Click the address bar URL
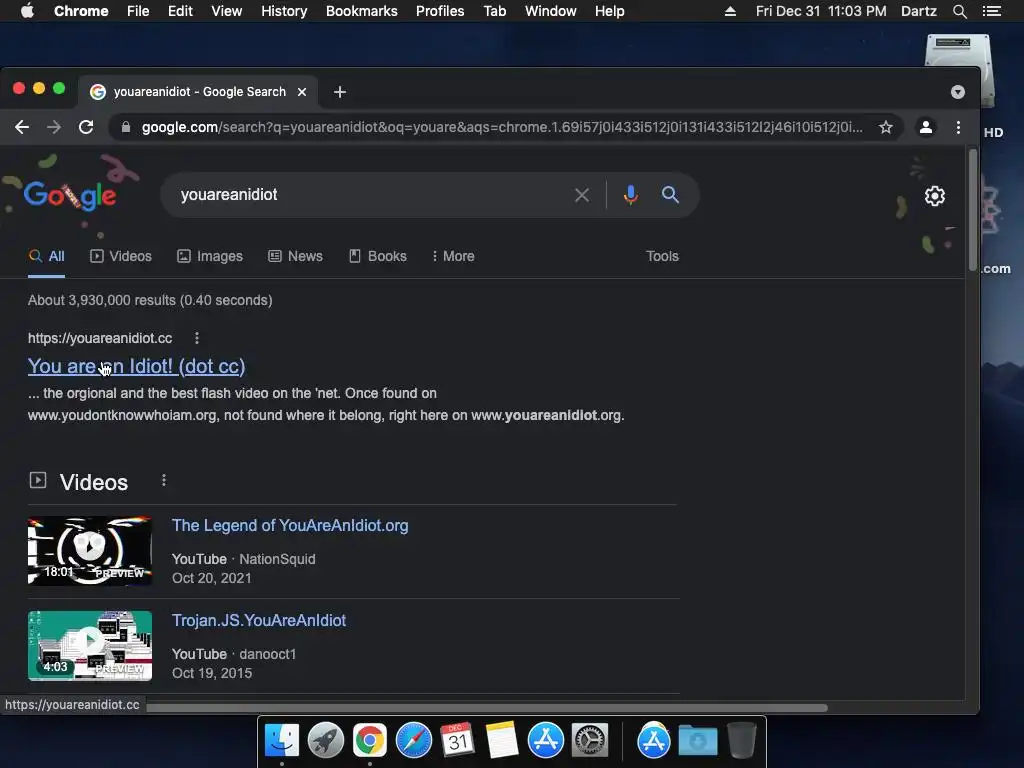Viewport: 1024px width, 768px height. 502,127
